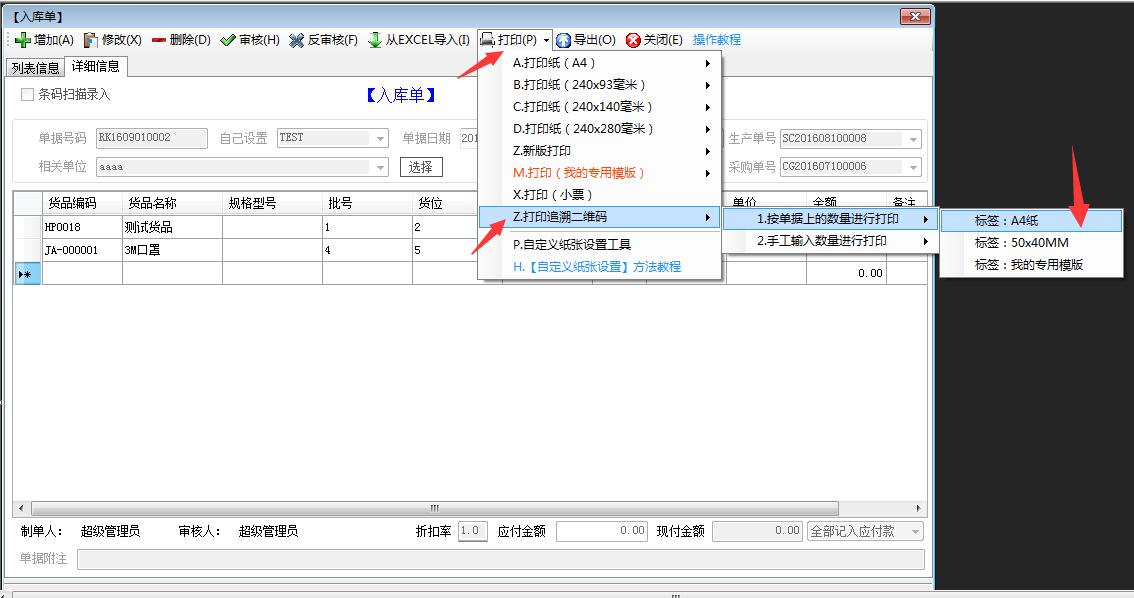Expand the 相关单位 combo box
Image resolution: width=1134 pixels, height=598 pixels.
pos(380,168)
